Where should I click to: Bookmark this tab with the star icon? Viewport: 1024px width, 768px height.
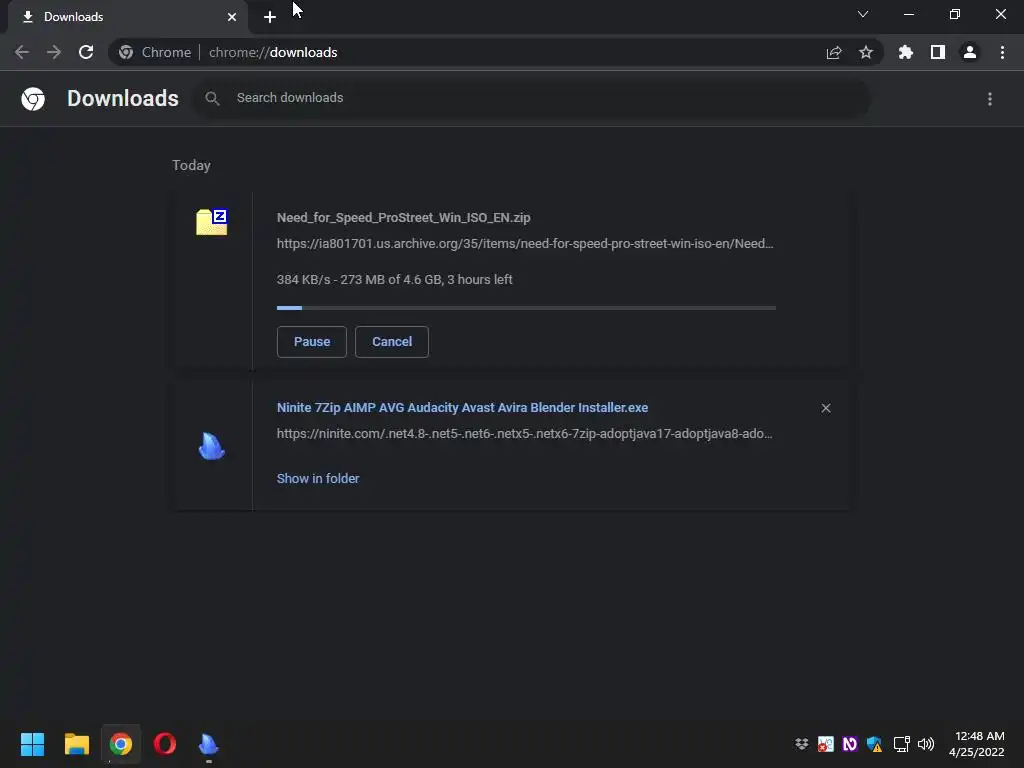tap(866, 52)
